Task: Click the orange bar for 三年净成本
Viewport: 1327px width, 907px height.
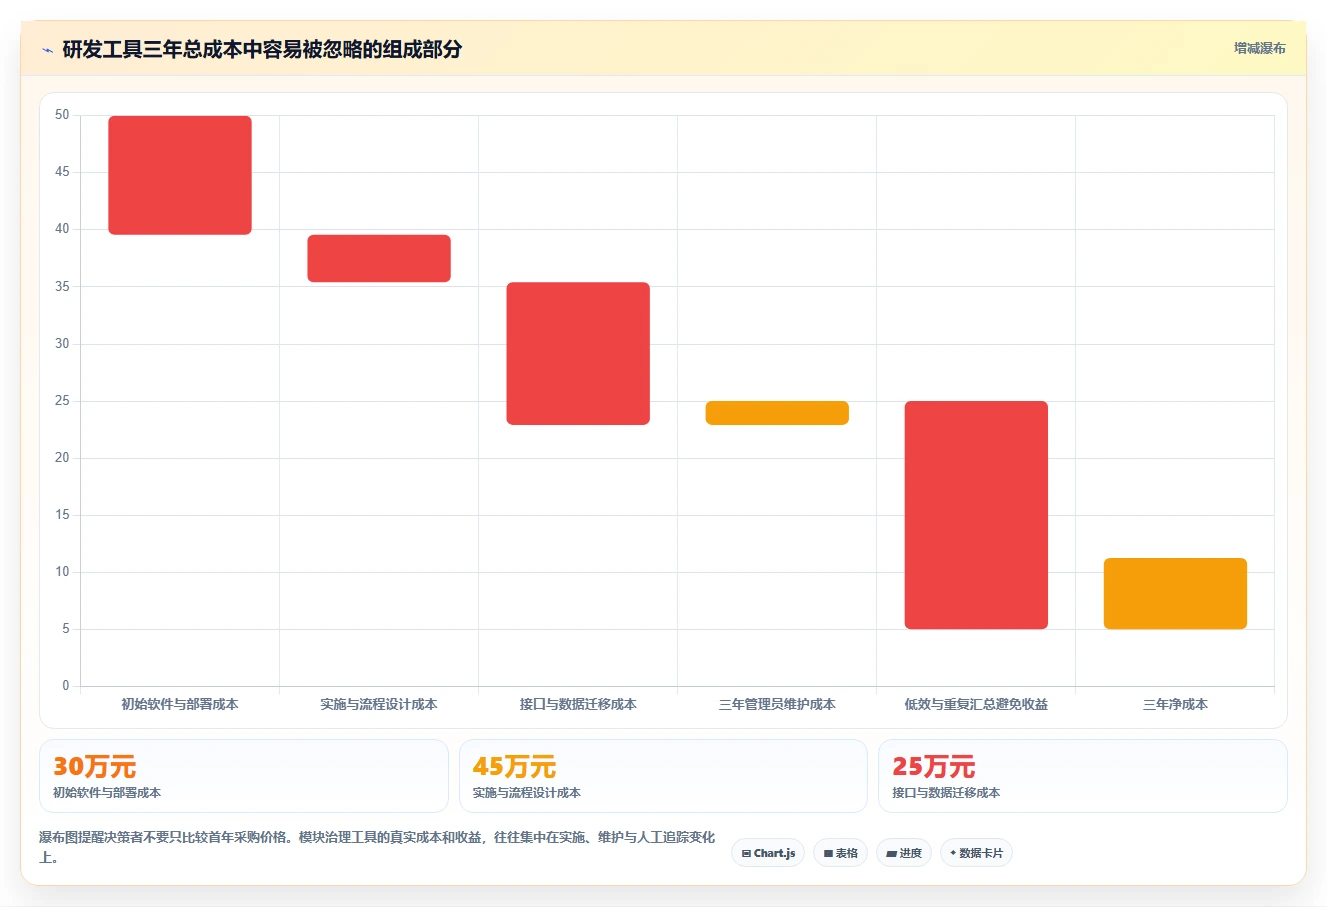Action: tap(1175, 593)
